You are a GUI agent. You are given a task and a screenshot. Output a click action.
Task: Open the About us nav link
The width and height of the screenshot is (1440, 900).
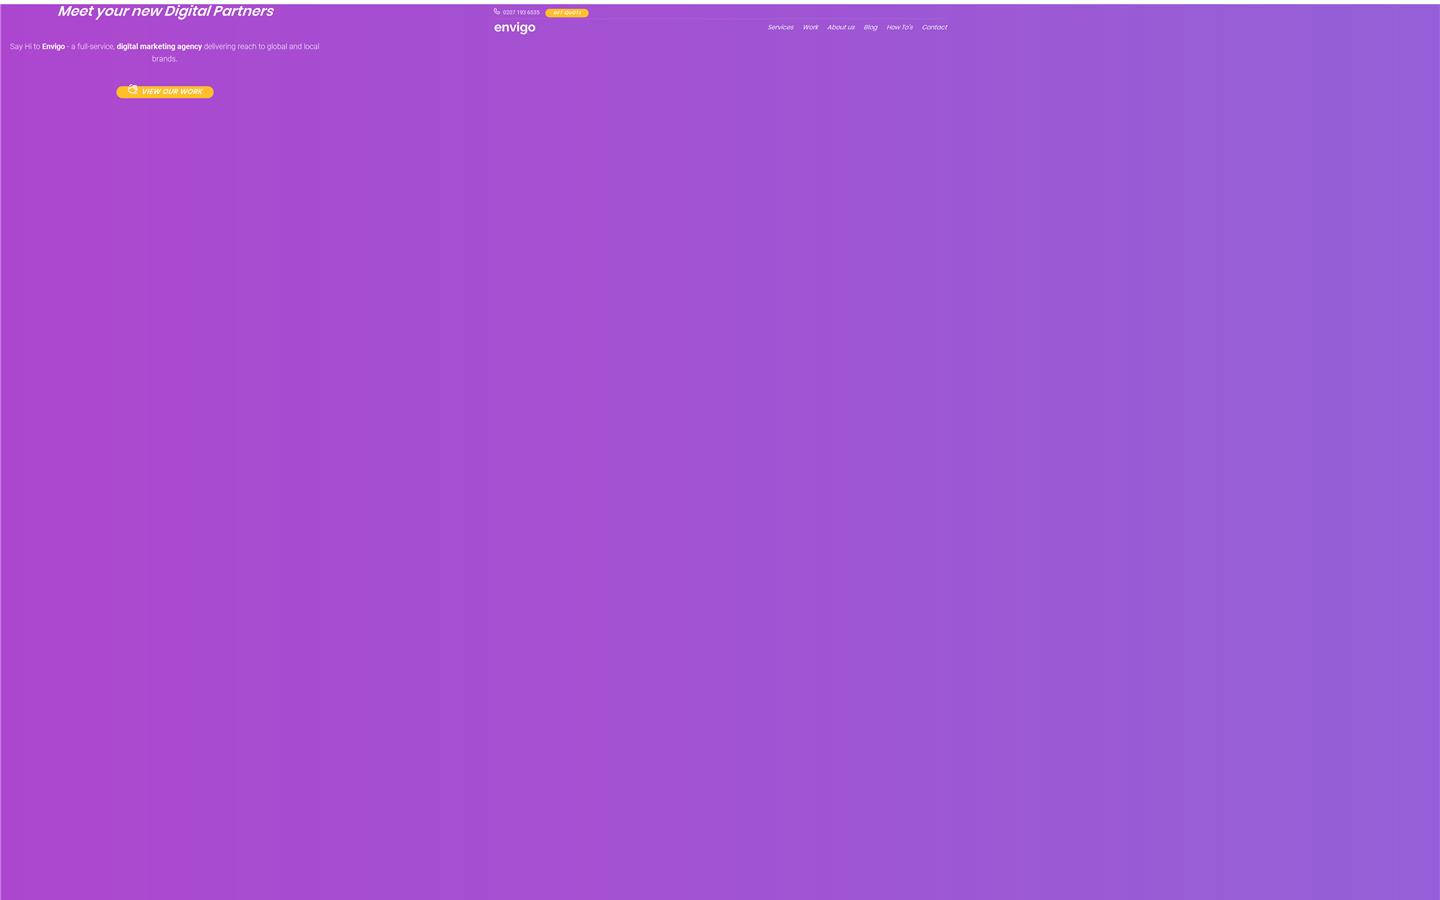pos(840,28)
